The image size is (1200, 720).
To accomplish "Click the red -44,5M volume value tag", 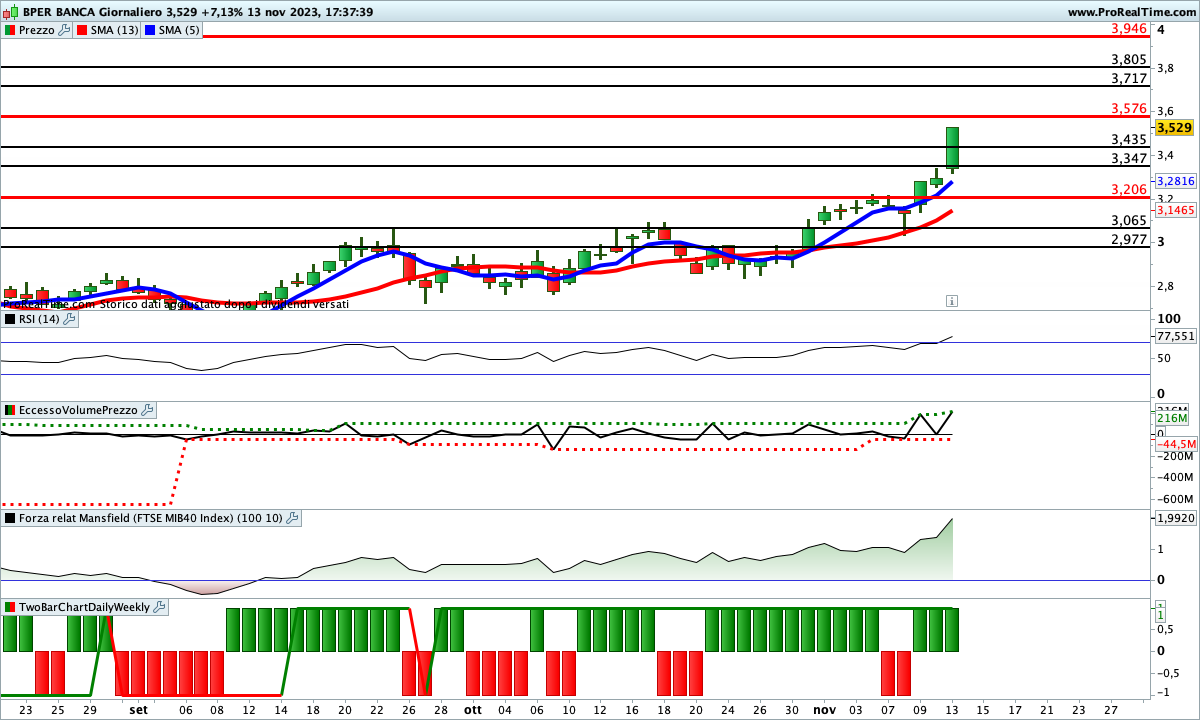I will click(x=1176, y=444).
